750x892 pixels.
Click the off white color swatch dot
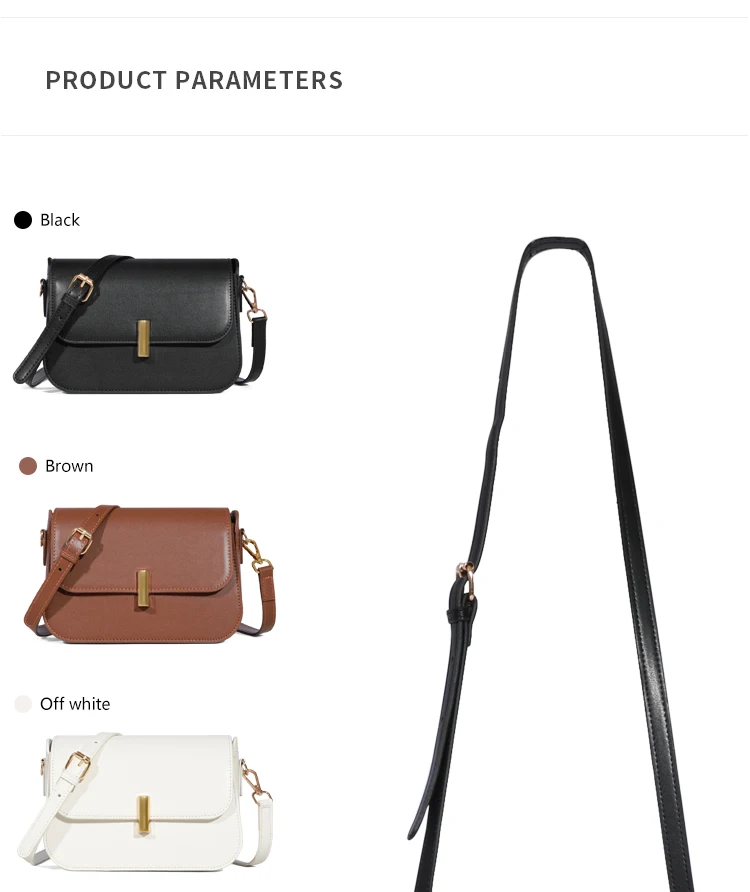tap(23, 704)
